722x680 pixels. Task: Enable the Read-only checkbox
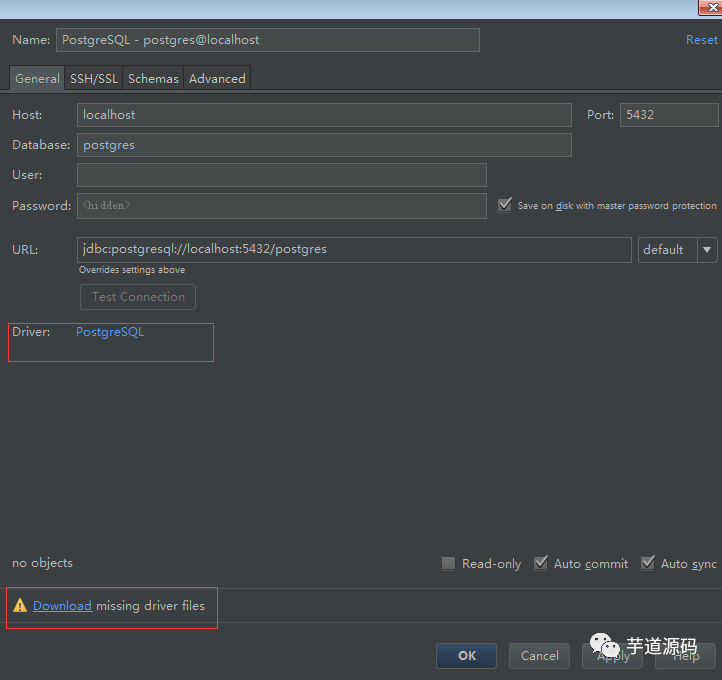pos(448,563)
